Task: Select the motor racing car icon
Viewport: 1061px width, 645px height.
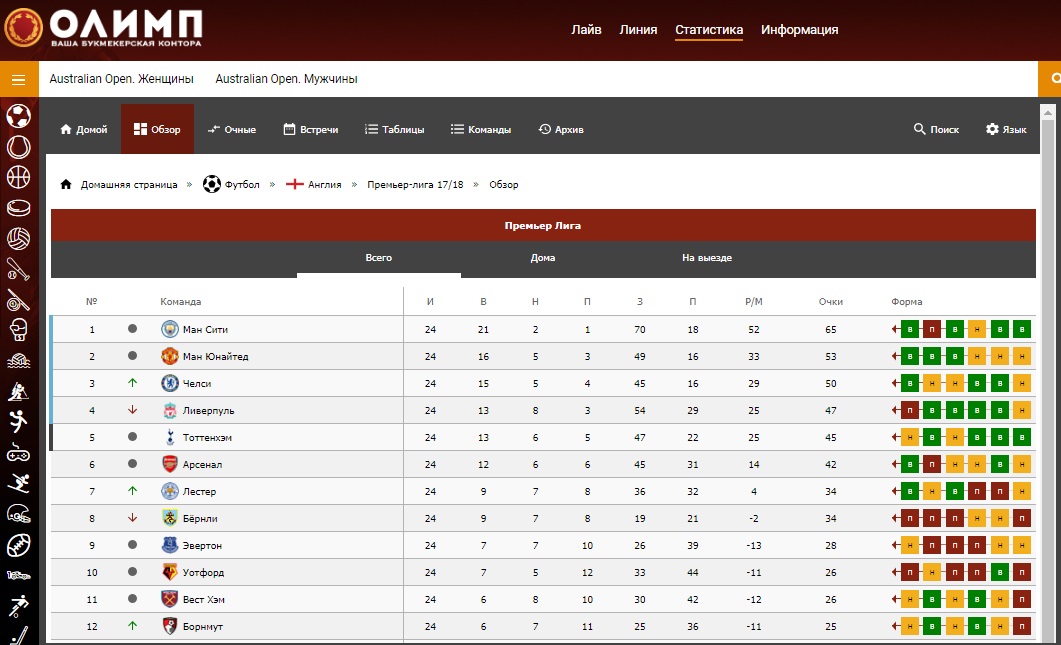Action: [x=18, y=575]
